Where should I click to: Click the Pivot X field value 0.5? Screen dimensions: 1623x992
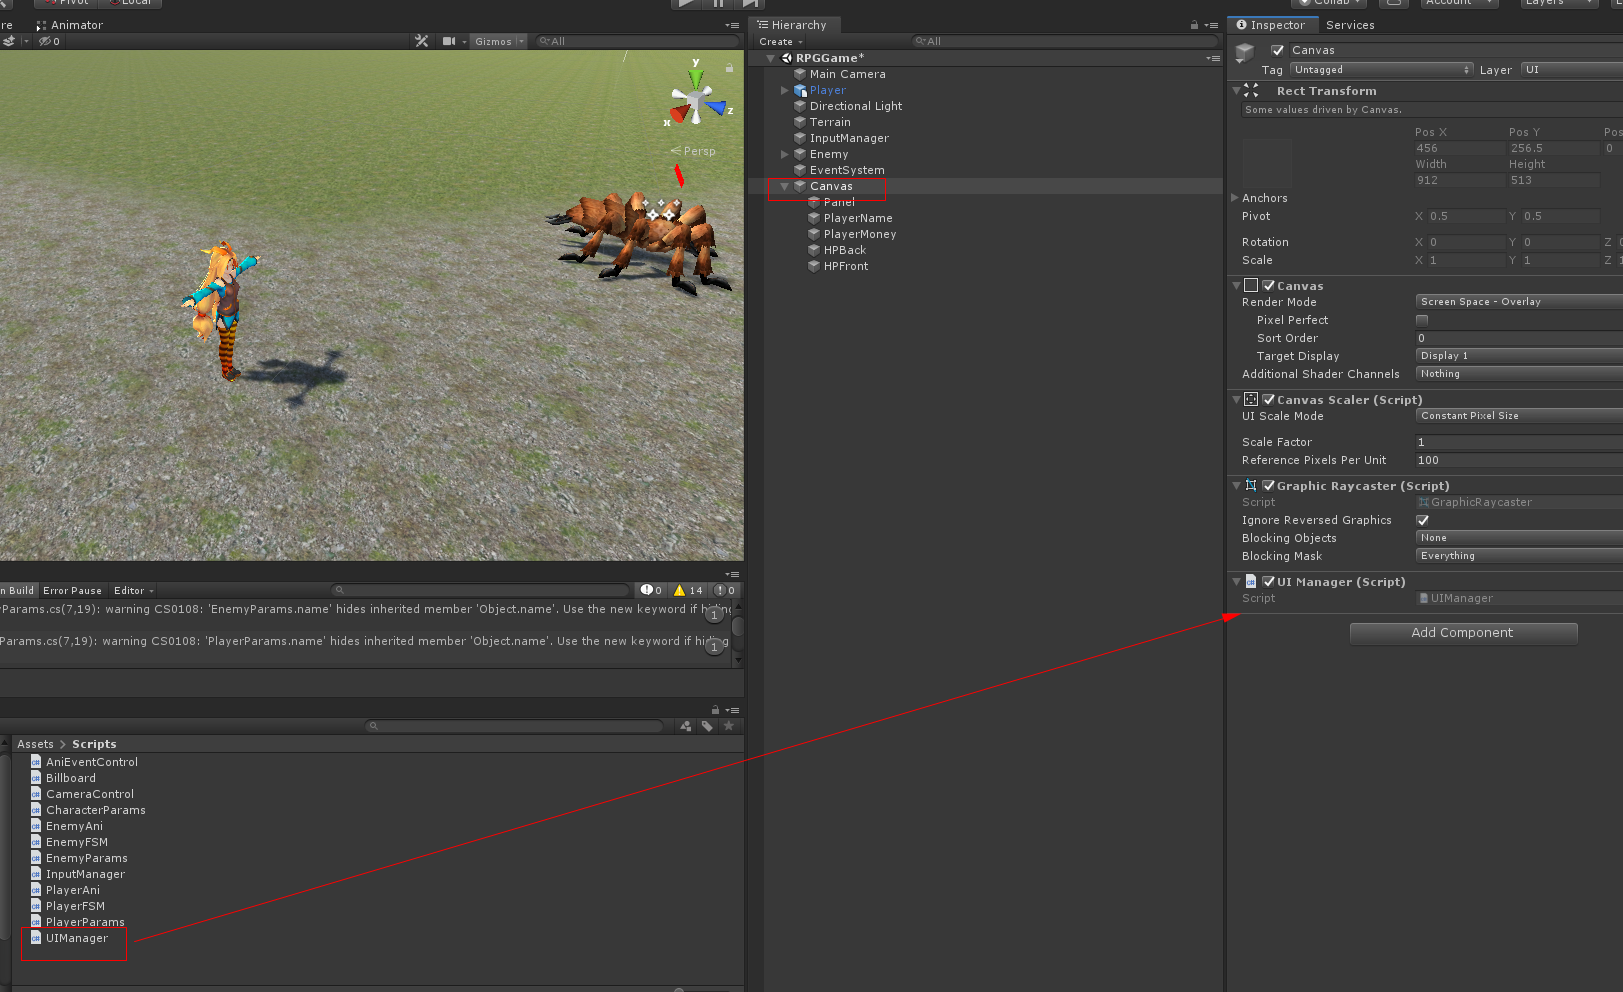pyautogui.click(x=1466, y=216)
